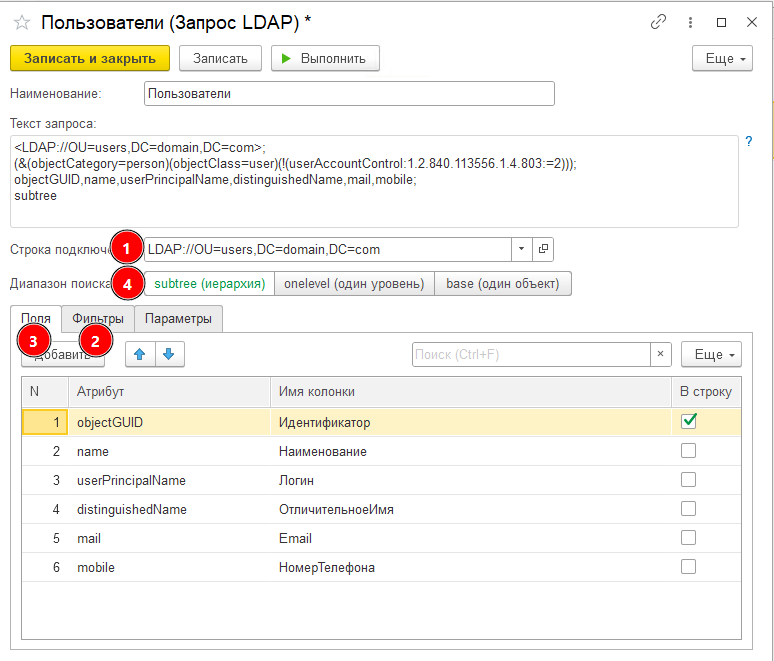Viewport: 774px width, 661px height.
Task: Click the Имя колонки column header
Action: (471, 392)
